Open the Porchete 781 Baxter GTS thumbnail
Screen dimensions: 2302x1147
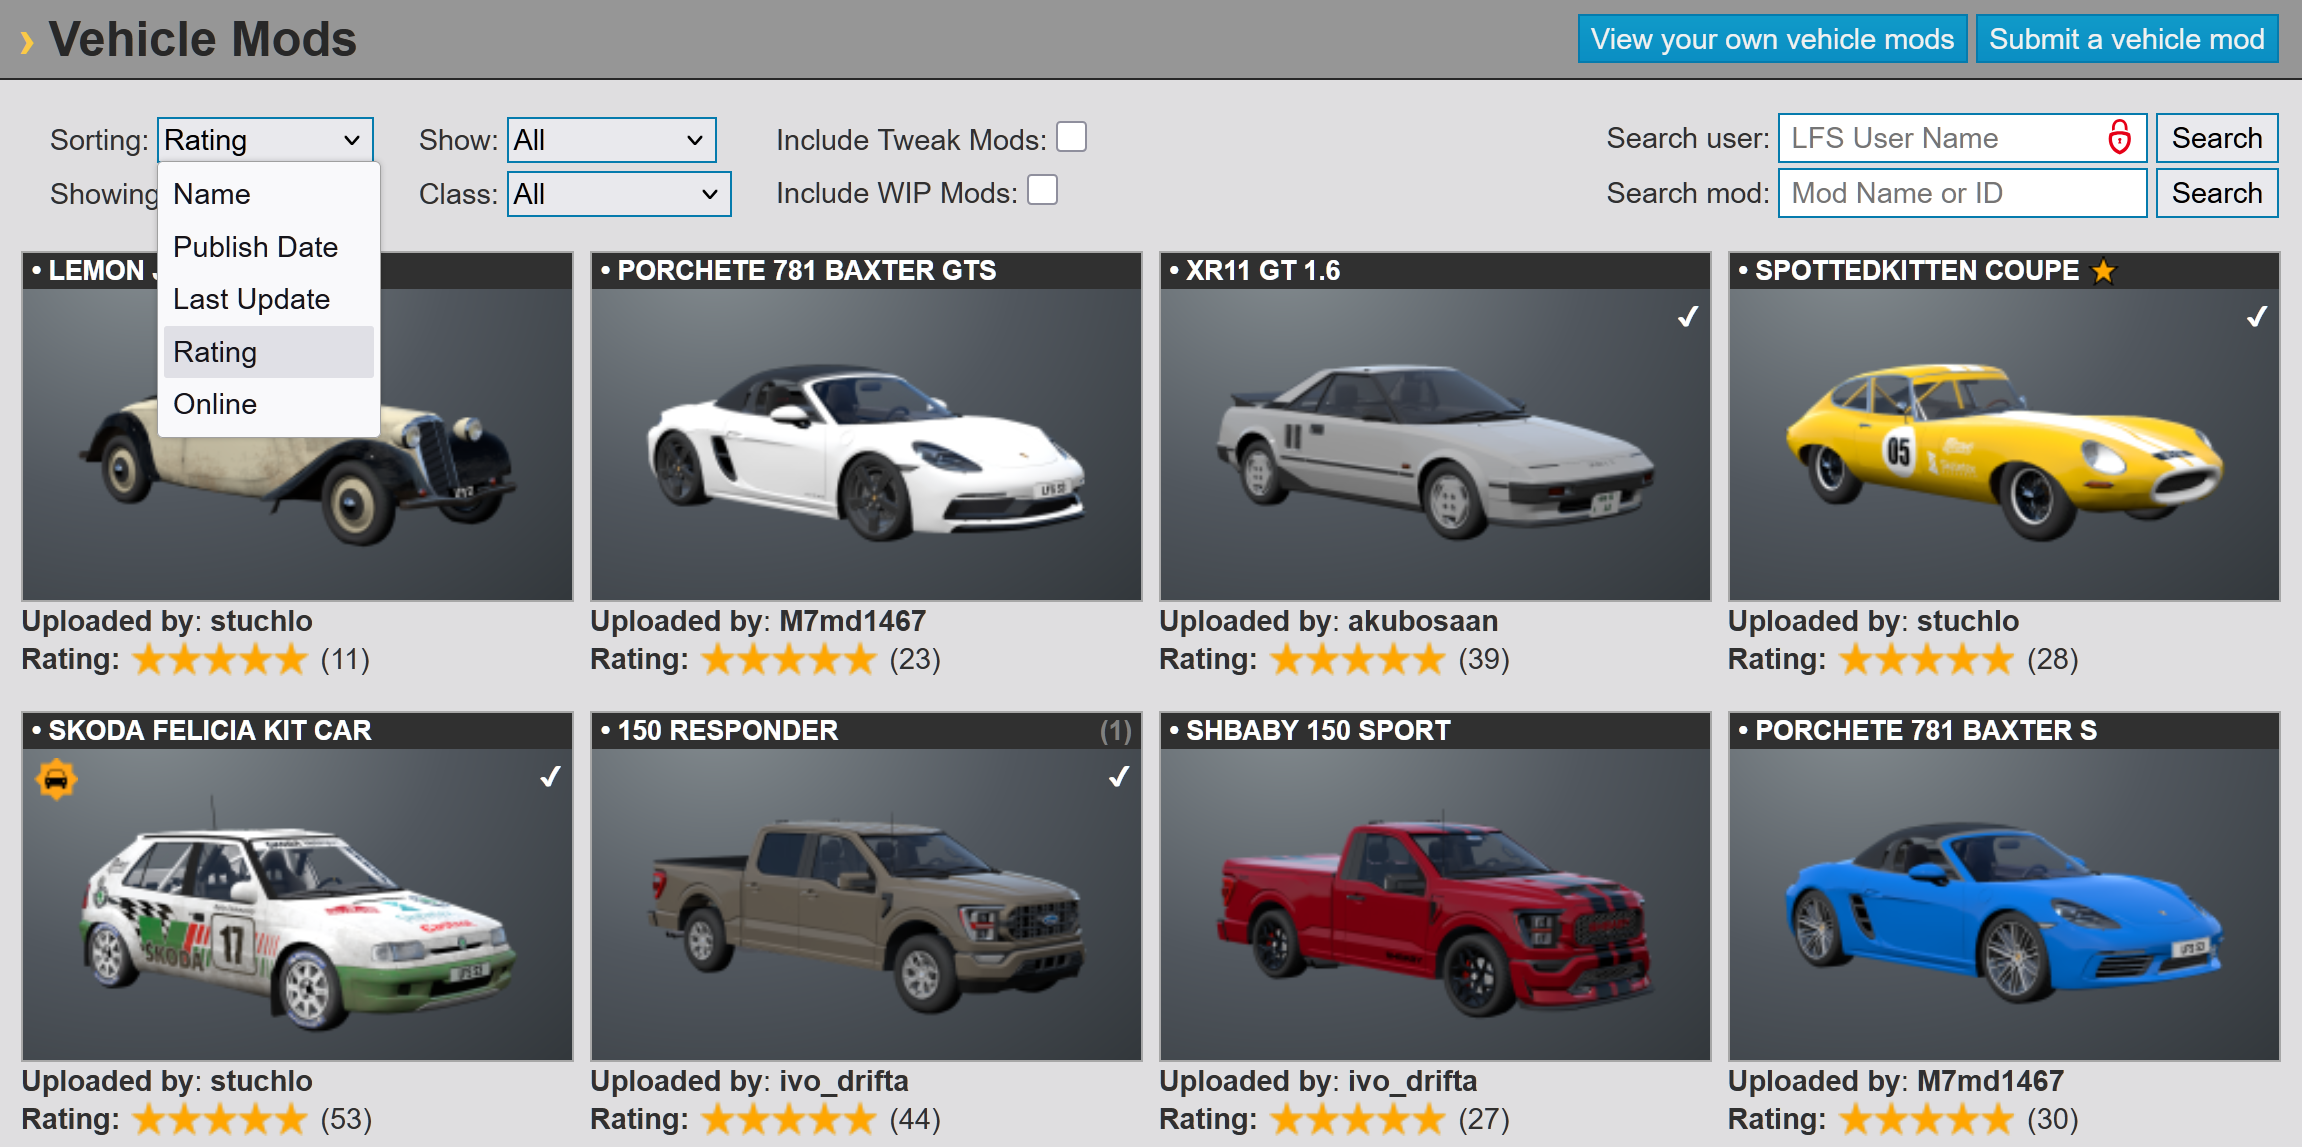[x=866, y=444]
